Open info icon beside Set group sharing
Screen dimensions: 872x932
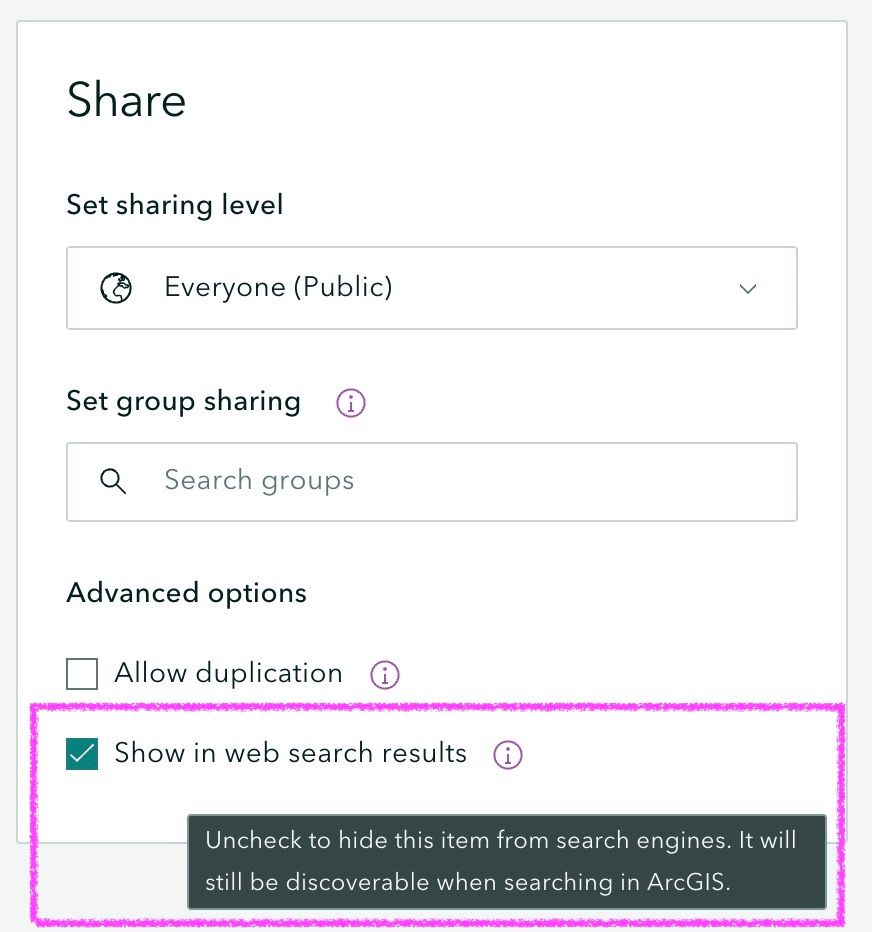350,403
